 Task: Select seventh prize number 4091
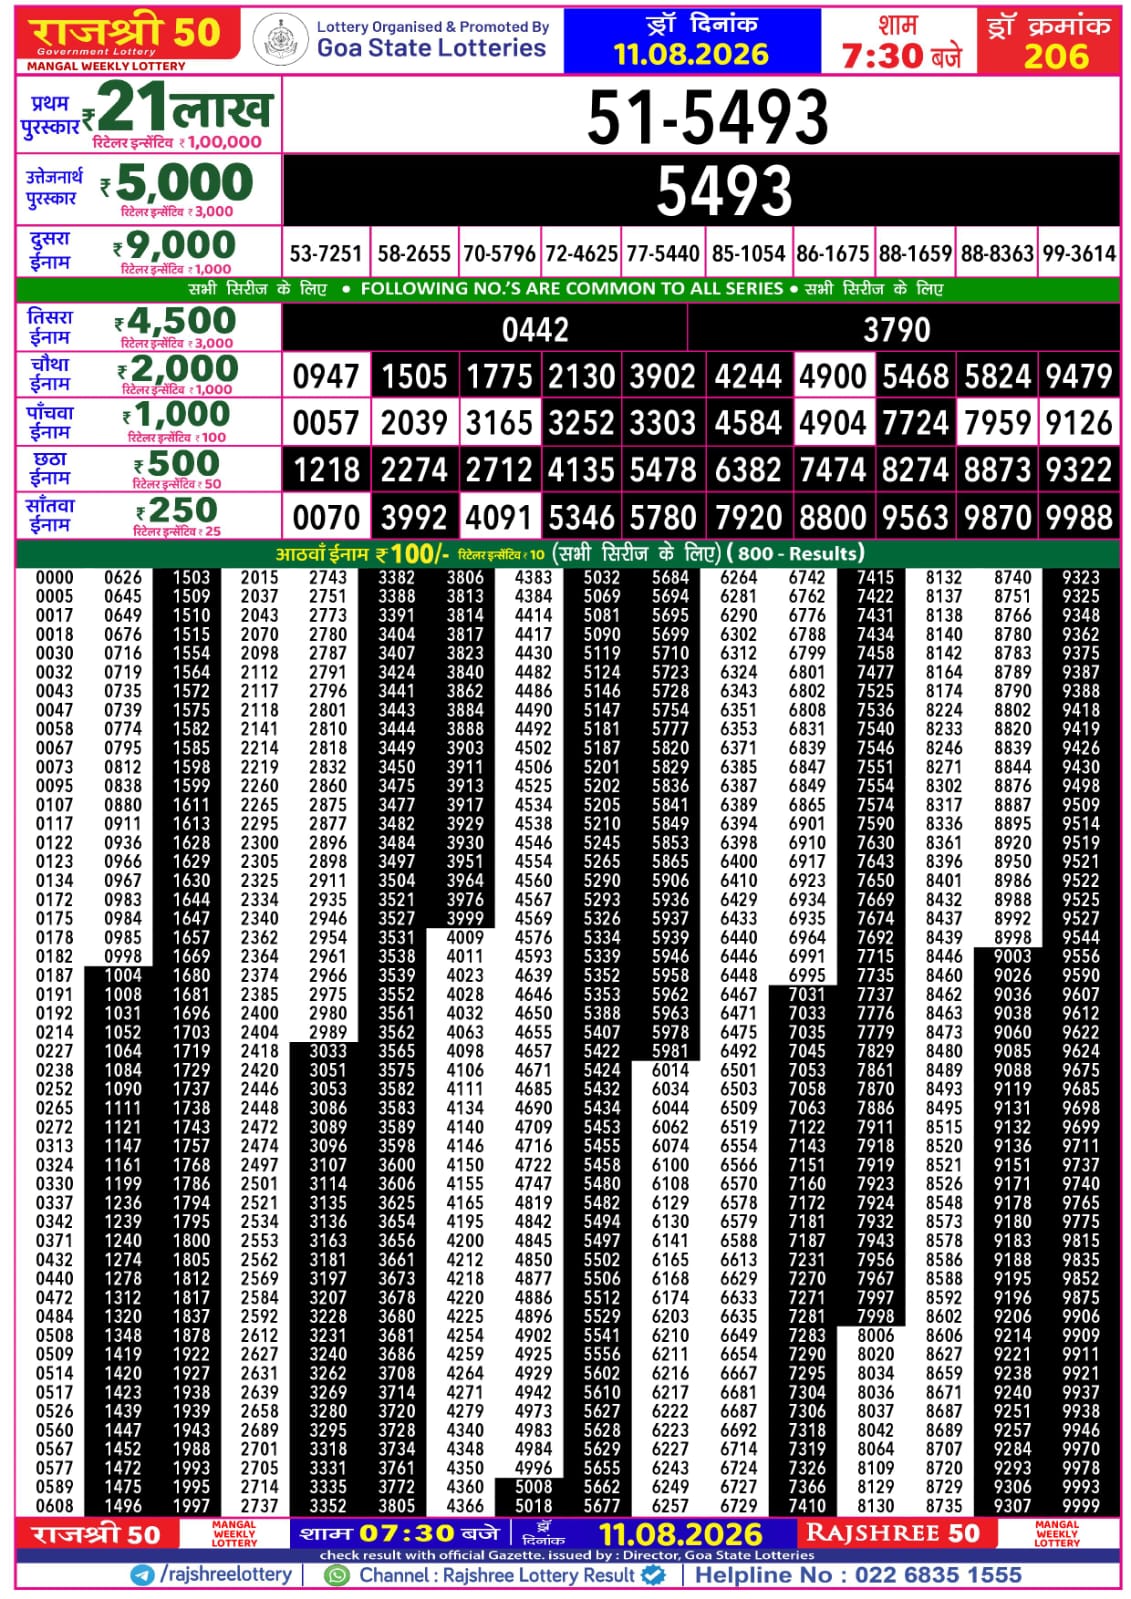tap(499, 518)
